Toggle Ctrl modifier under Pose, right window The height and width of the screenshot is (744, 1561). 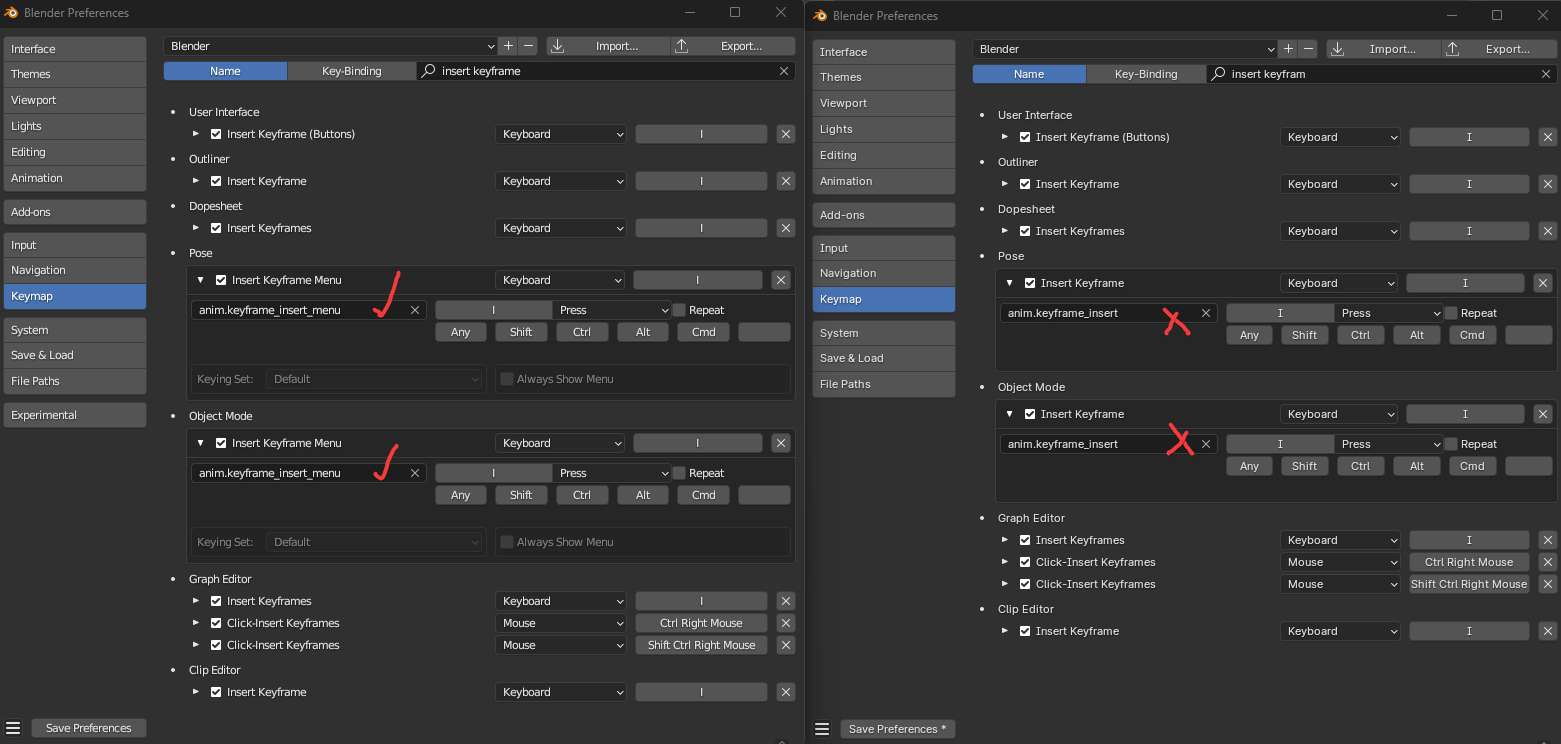click(1360, 335)
